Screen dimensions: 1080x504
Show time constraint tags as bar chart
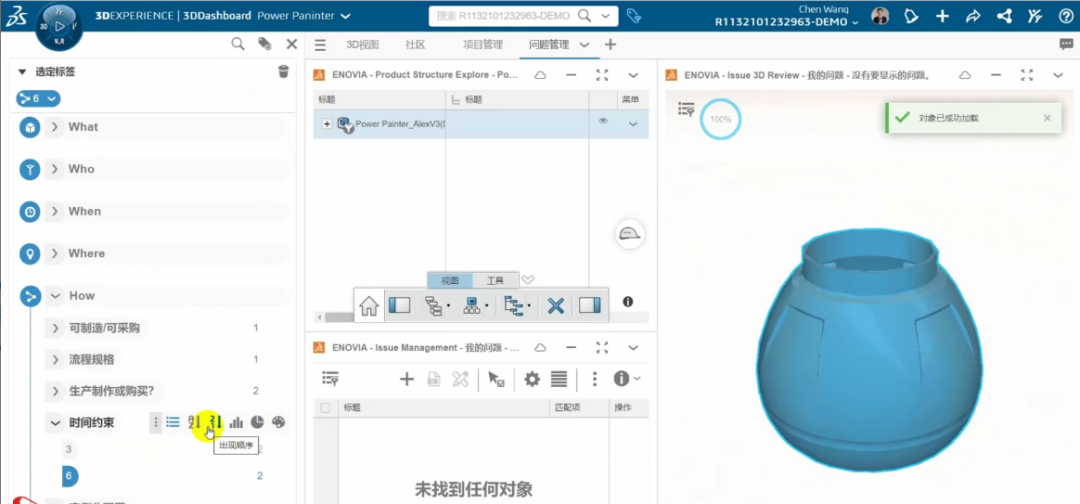click(236, 422)
